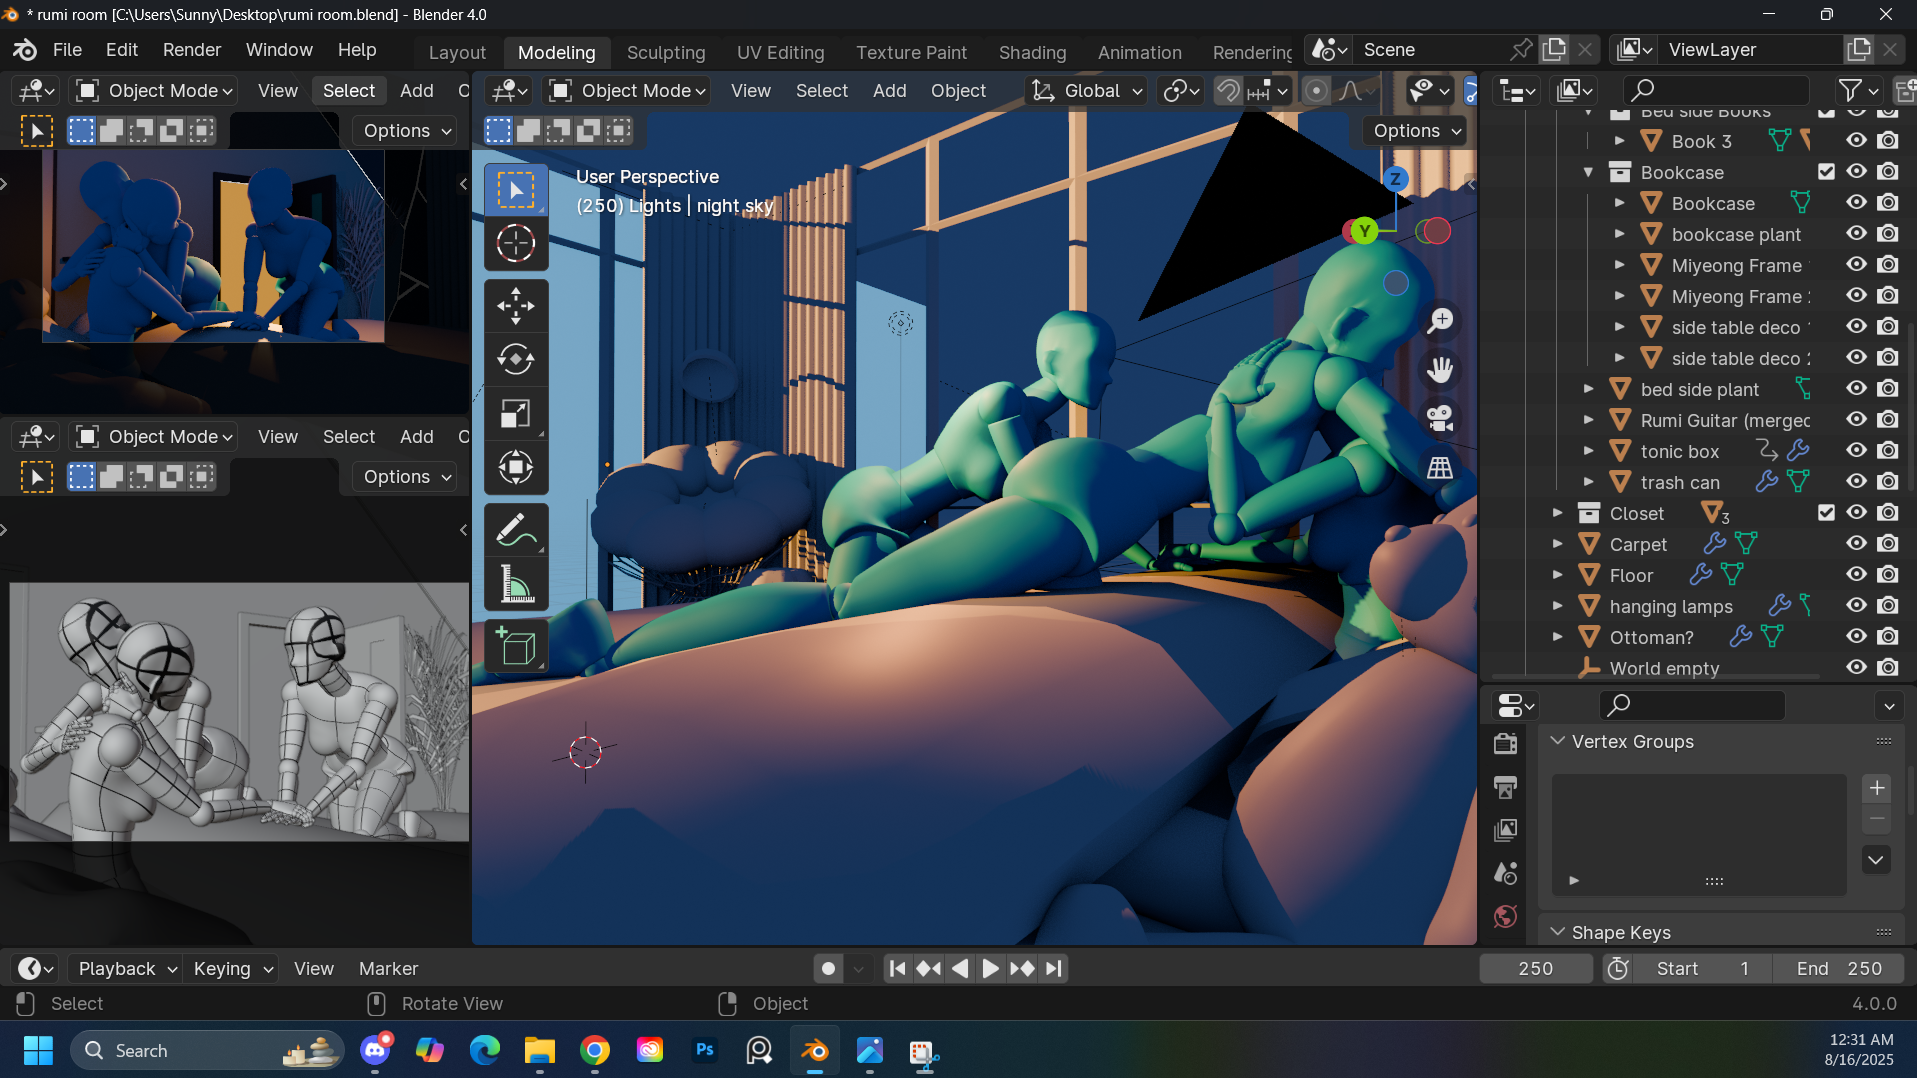Switch perspective/orthographic grid gizmo

(1440, 467)
